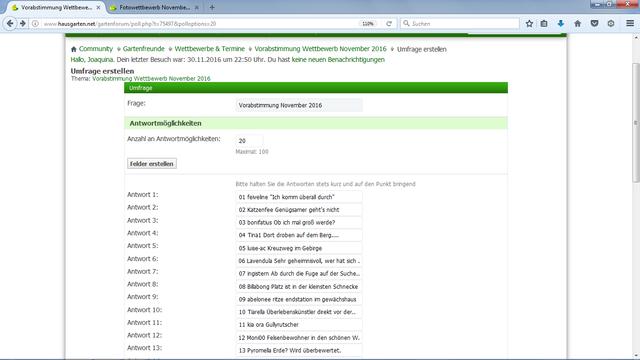Edit Antwort 1 field with feiveline
Screen dimensions: 640x360
point(299,197)
